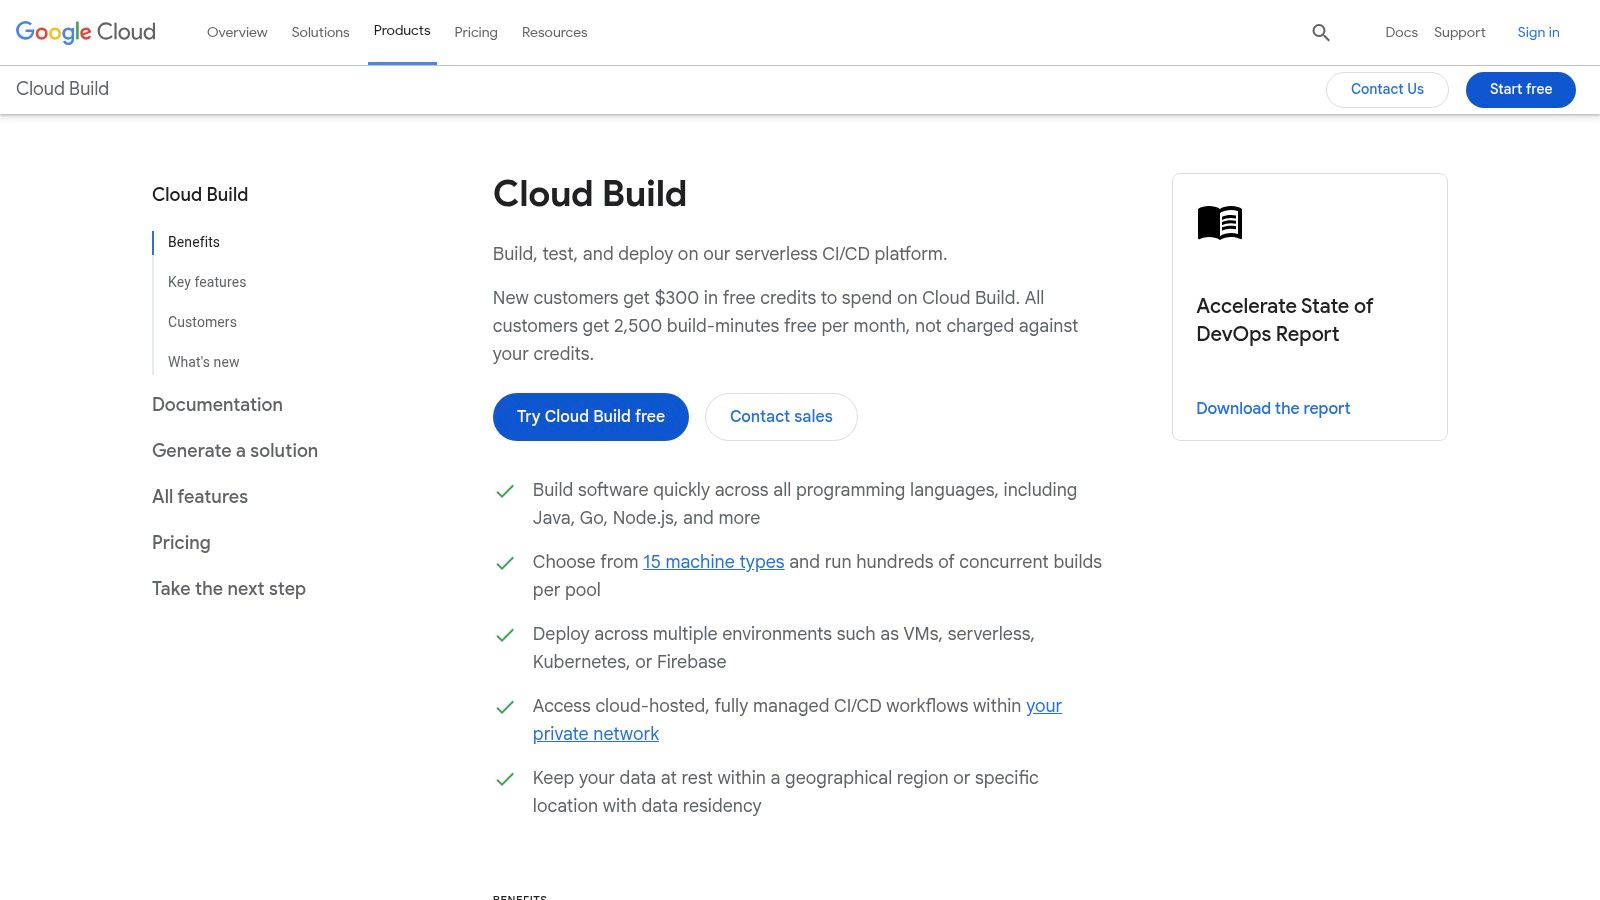The image size is (1600, 900).
Task: Click Try Cloud Build free button
Action: (x=591, y=416)
